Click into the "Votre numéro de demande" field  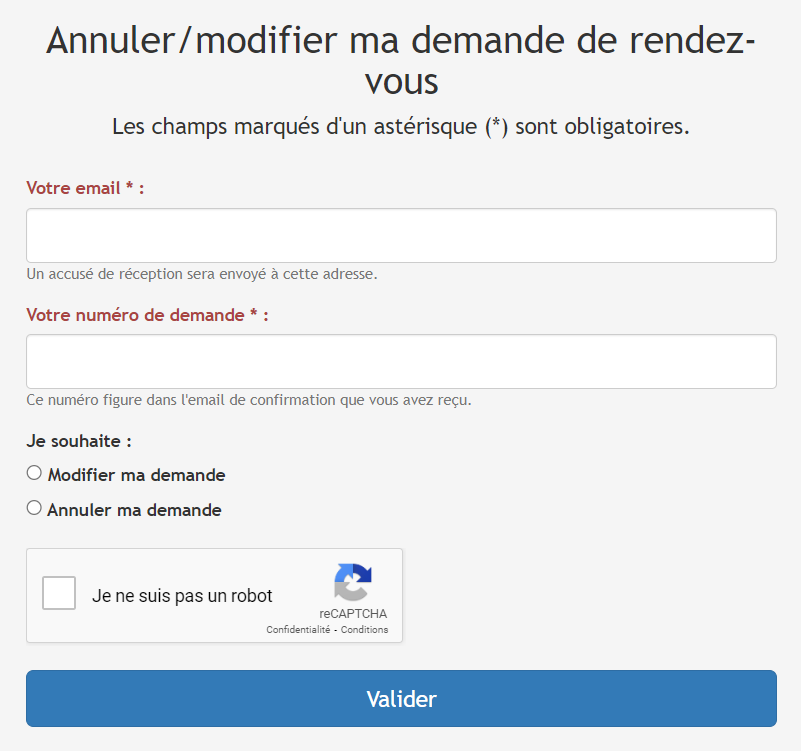401,361
